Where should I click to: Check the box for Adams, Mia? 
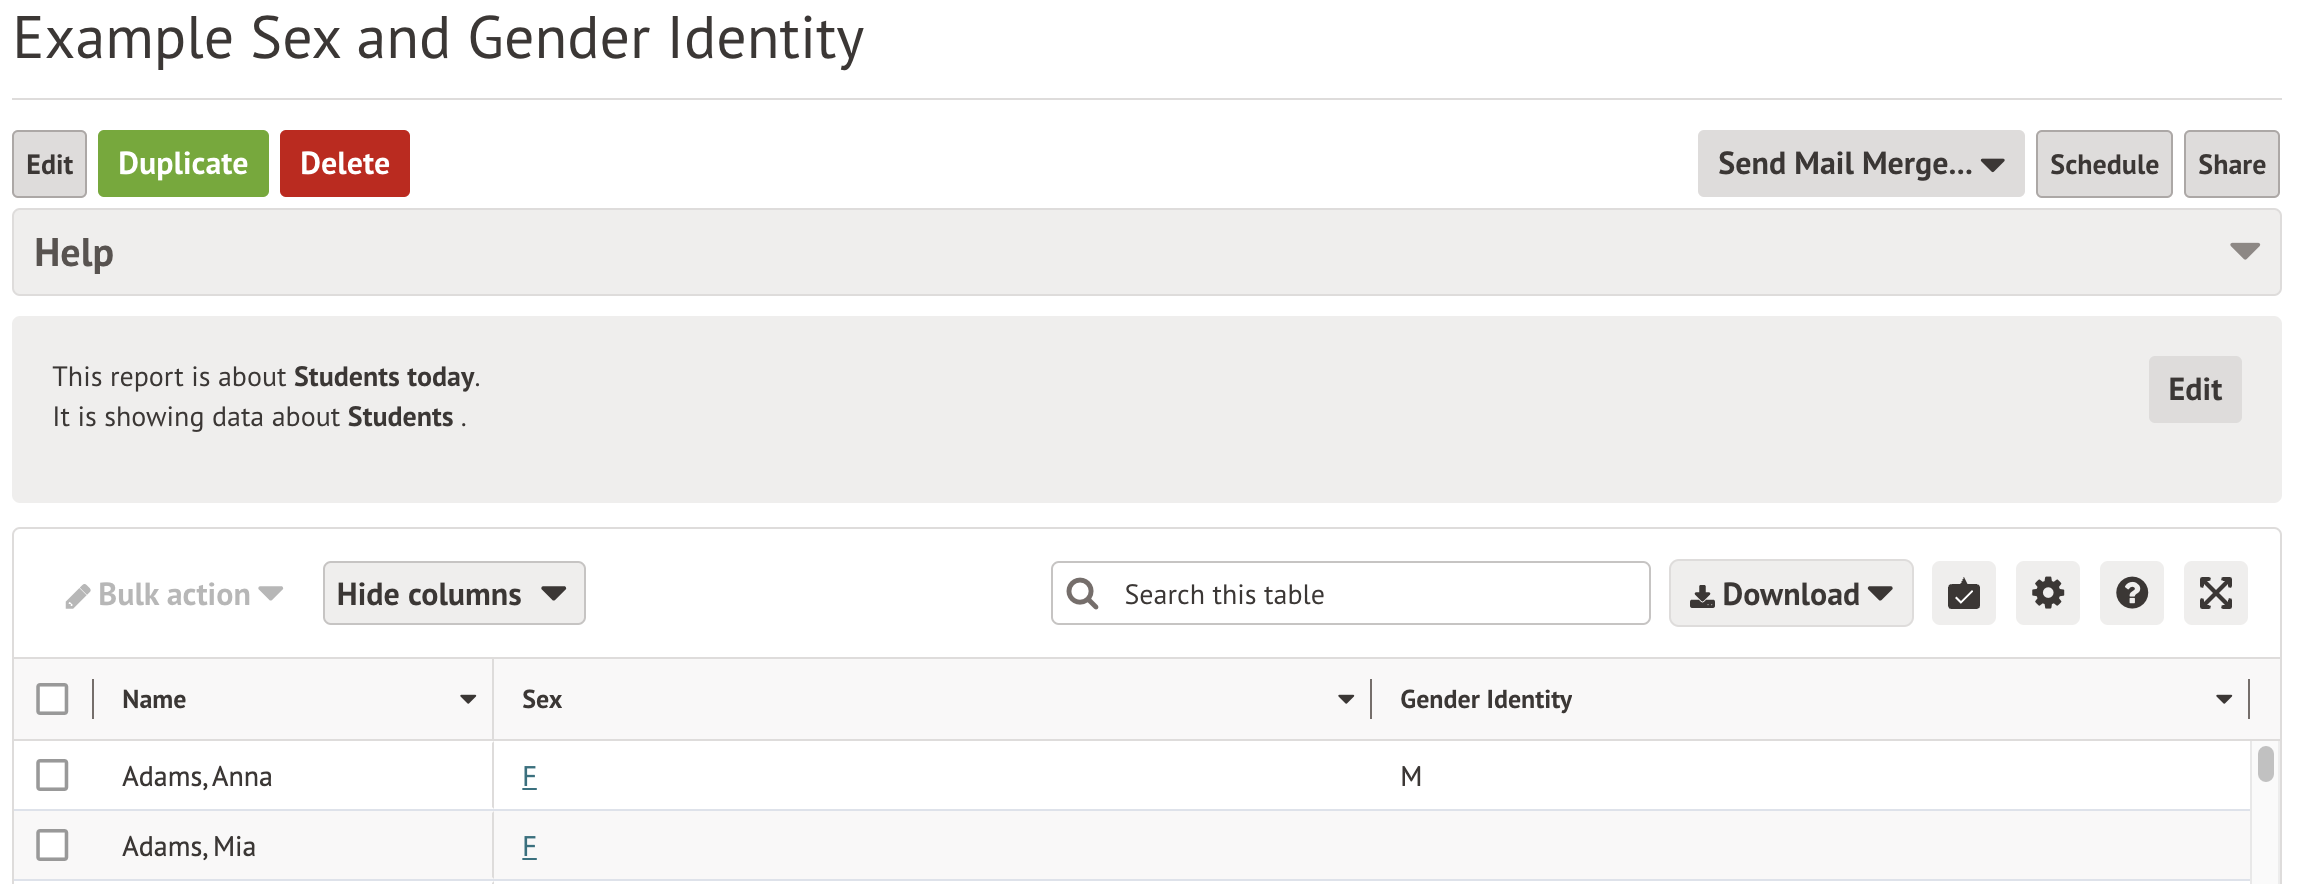[x=52, y=845]
